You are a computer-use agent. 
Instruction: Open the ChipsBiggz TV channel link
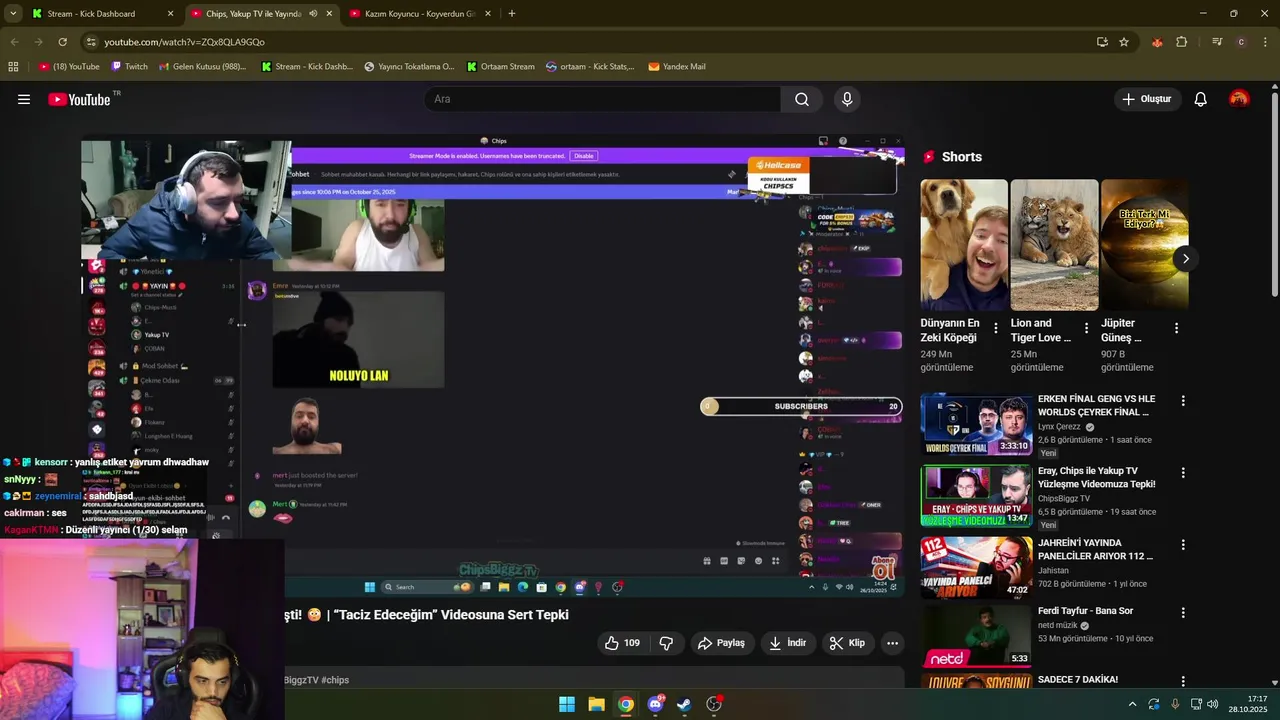tap(1064, 498)
